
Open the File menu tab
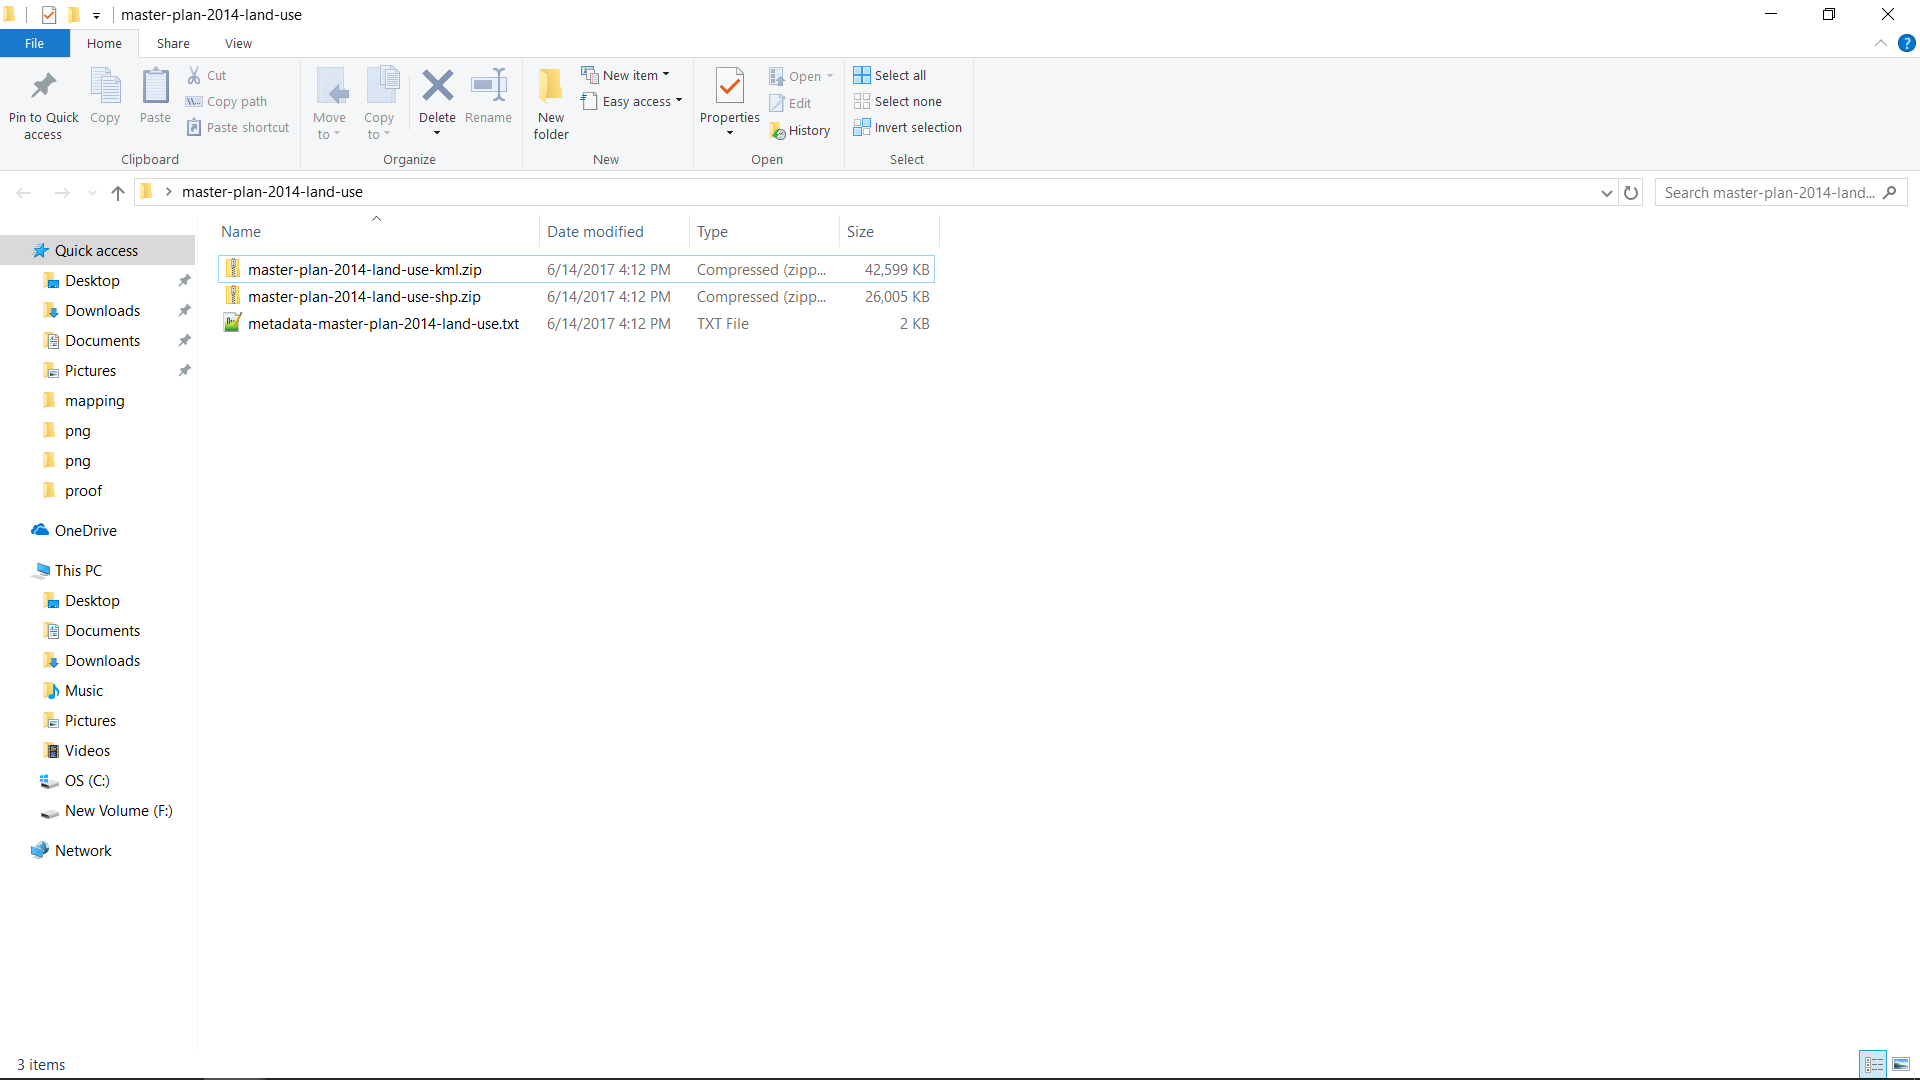point(34,43)
